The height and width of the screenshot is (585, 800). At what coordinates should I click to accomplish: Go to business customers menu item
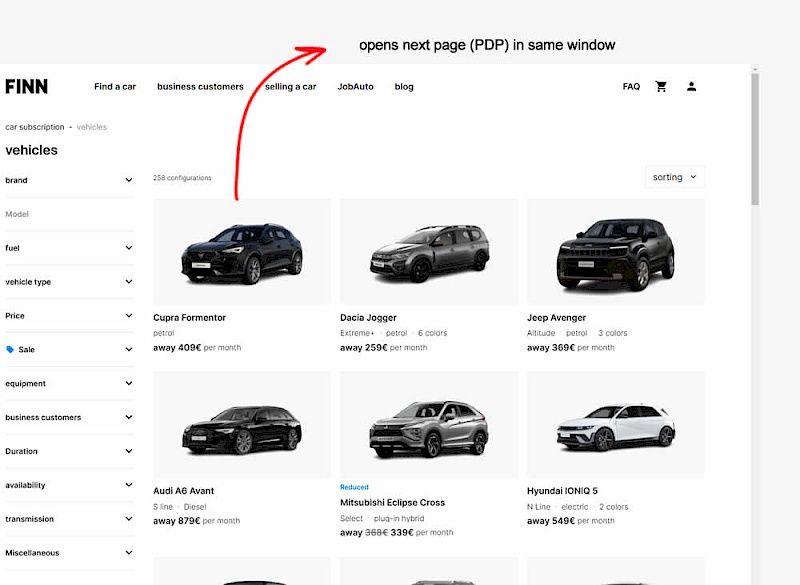[x=200, y=87]
